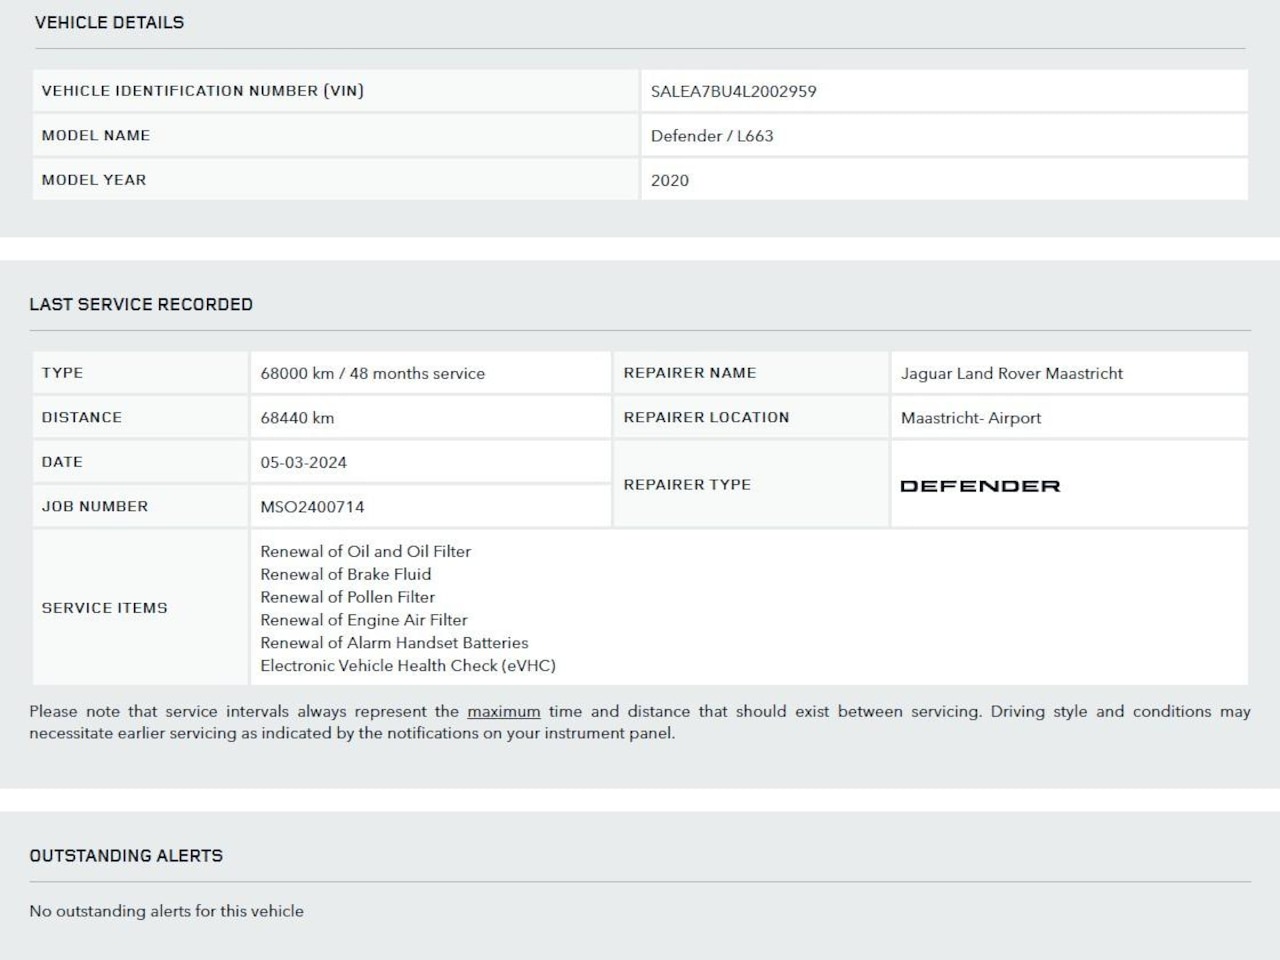The height and width of the screenshot is (960, 1280).
Task: Click Renewal of Engine Air Filter item
Action: point(364,620)
